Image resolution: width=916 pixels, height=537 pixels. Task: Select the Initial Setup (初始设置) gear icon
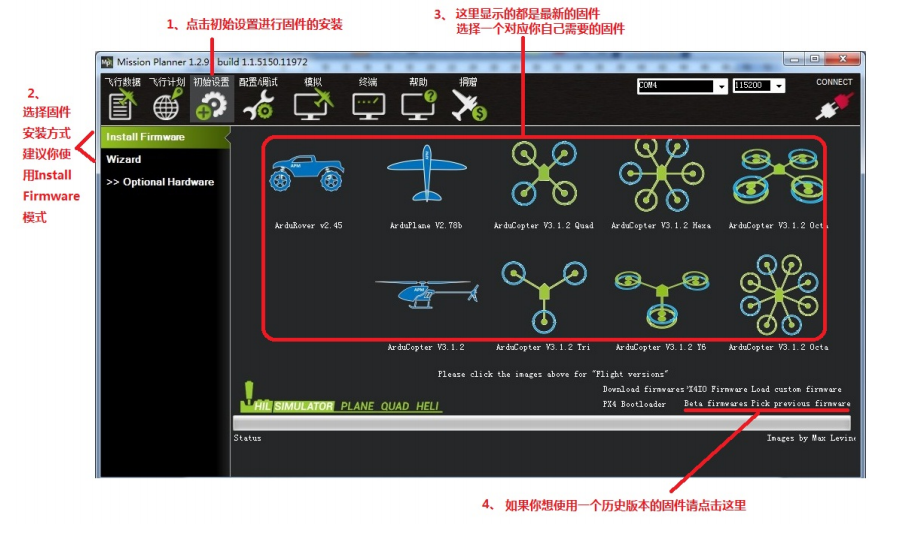211,105
